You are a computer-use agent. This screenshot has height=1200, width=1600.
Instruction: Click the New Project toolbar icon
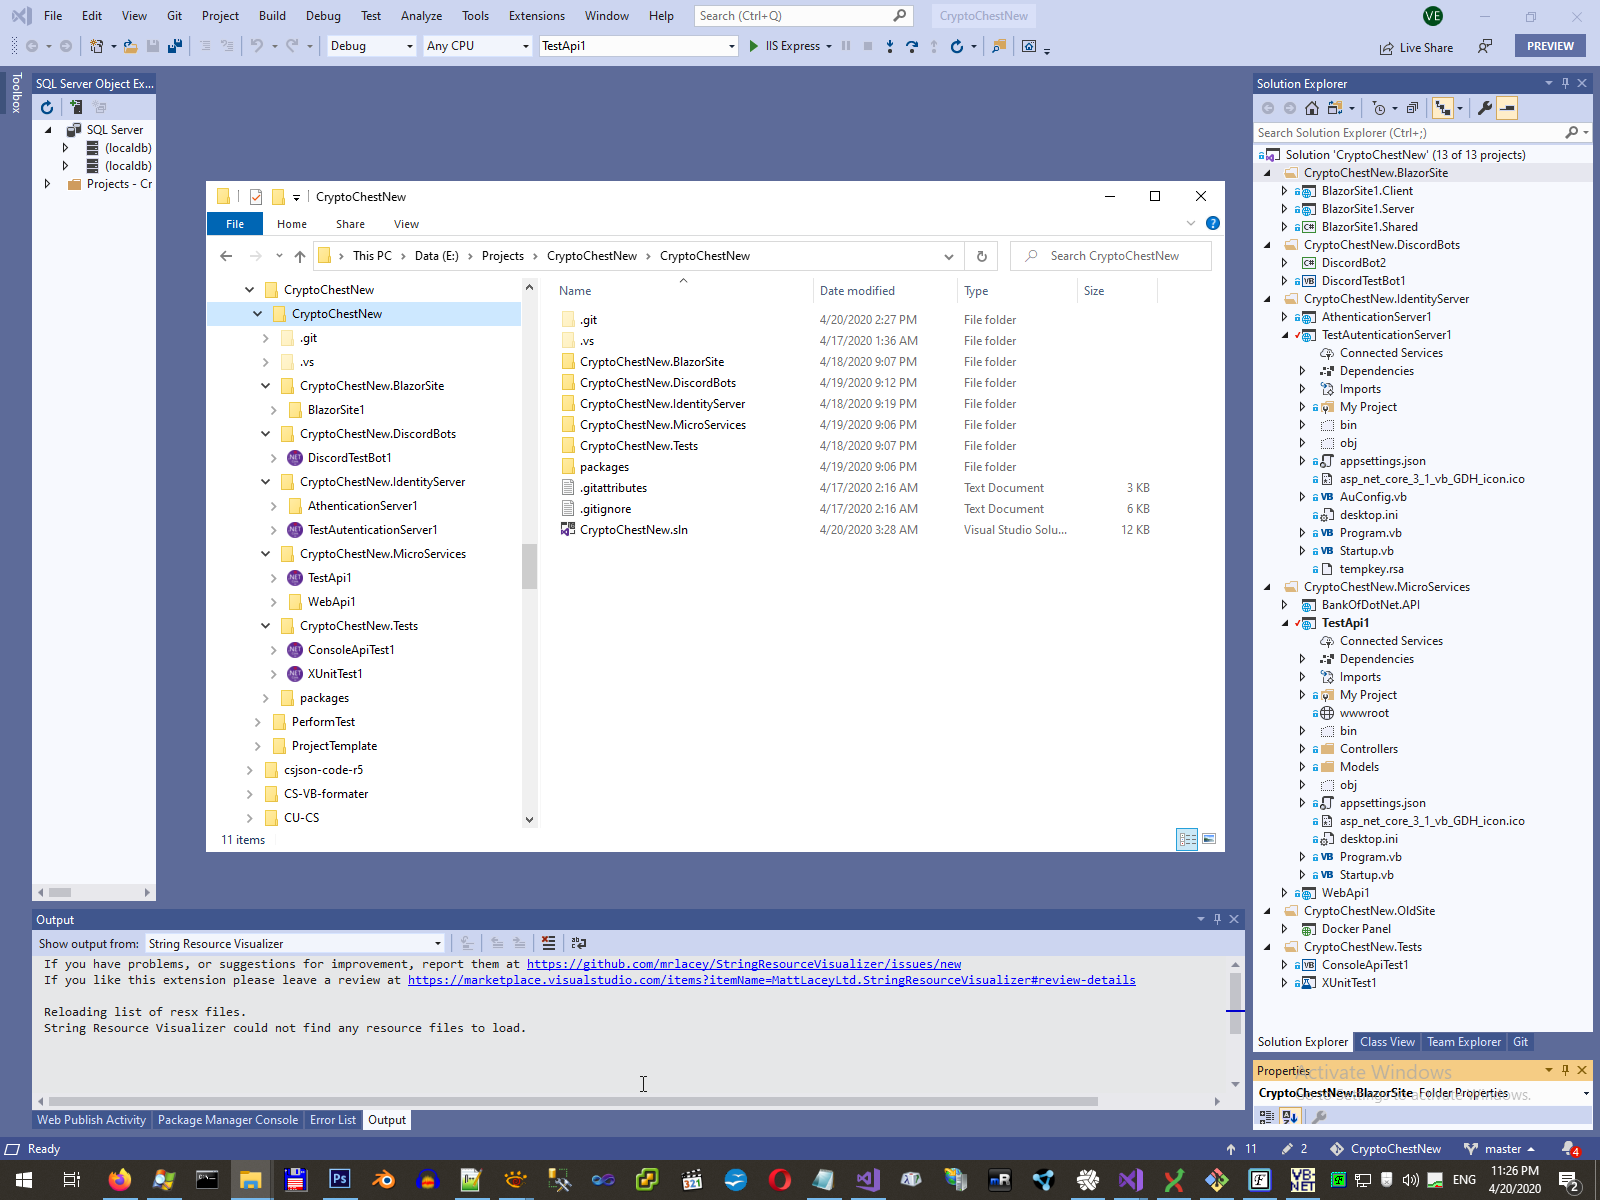[97, 46]
